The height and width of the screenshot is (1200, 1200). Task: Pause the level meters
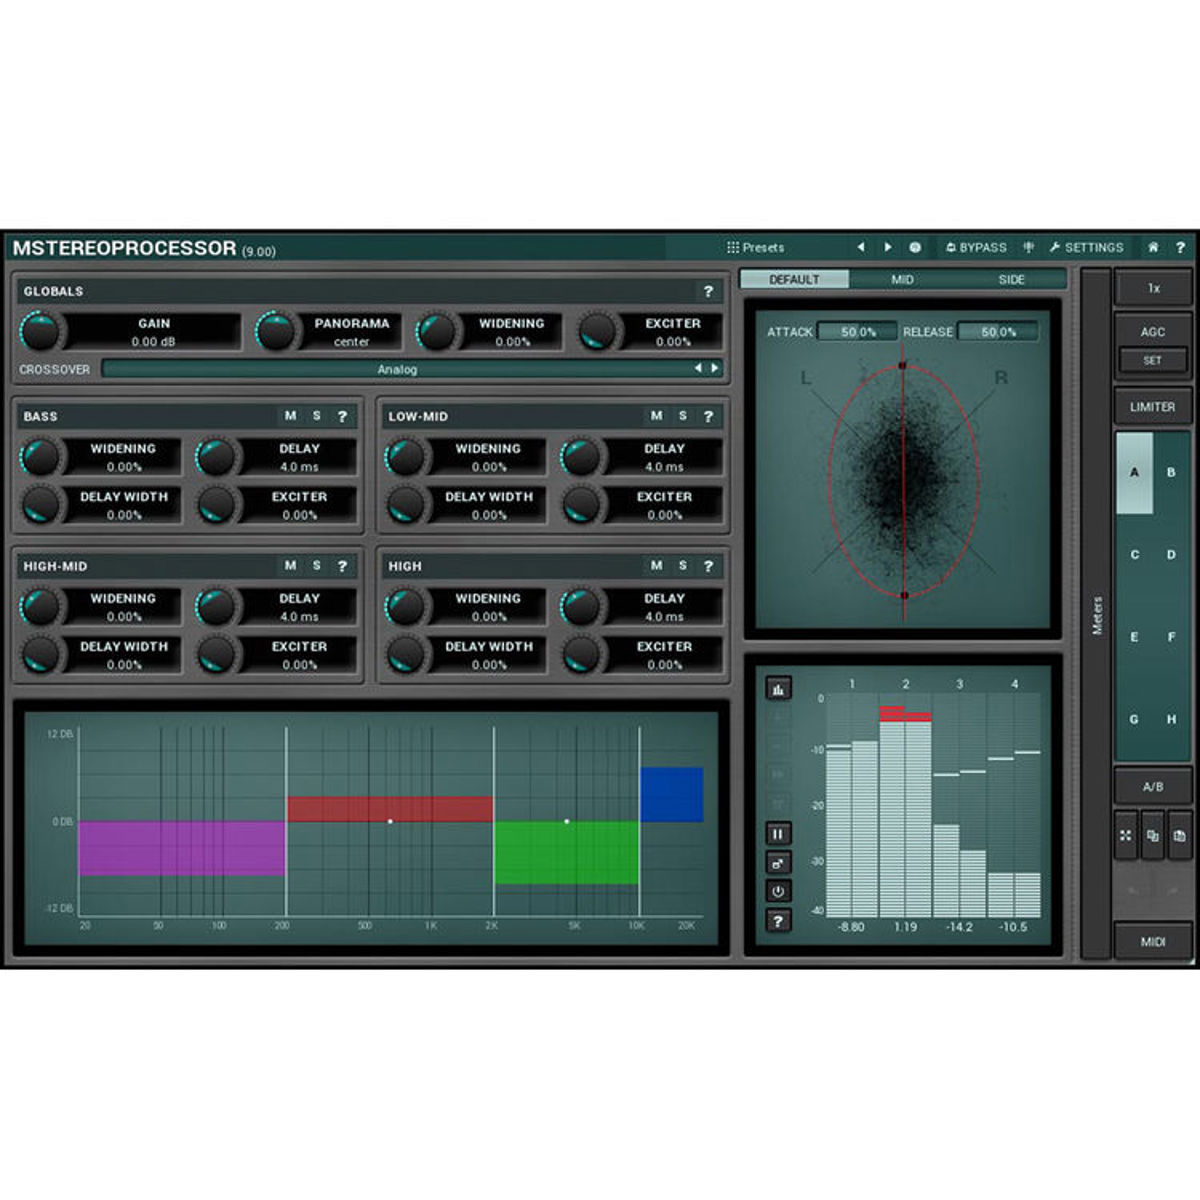tap(778, 833)
